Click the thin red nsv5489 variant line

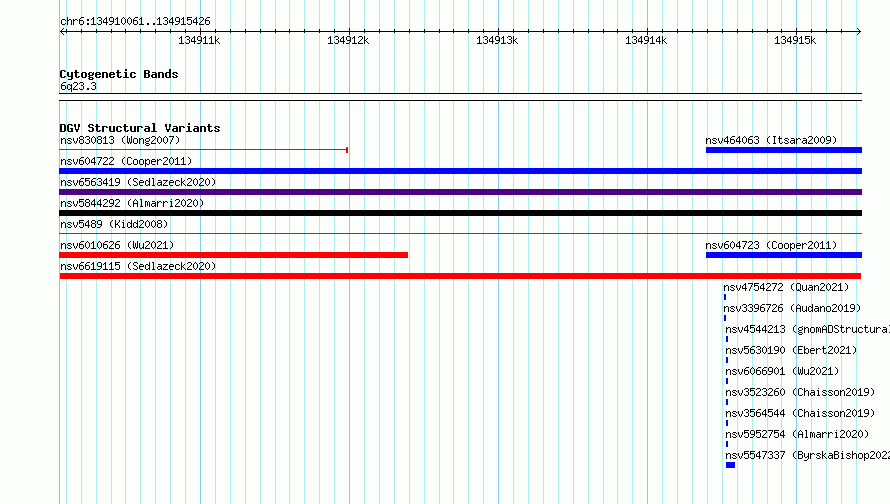pyautogui.click(x=460, y=233)
